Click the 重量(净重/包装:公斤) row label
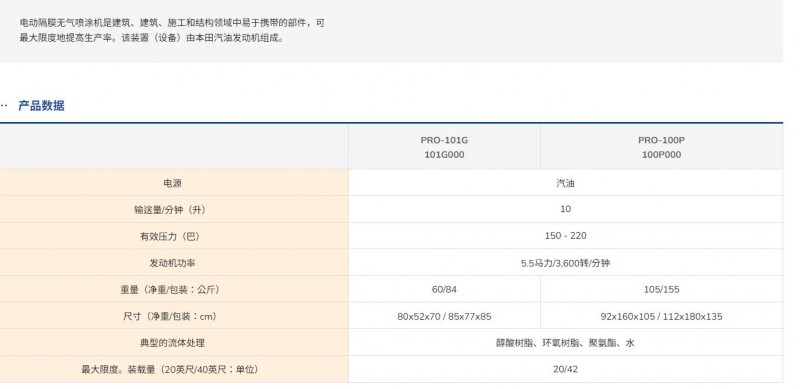 point(172,289)
